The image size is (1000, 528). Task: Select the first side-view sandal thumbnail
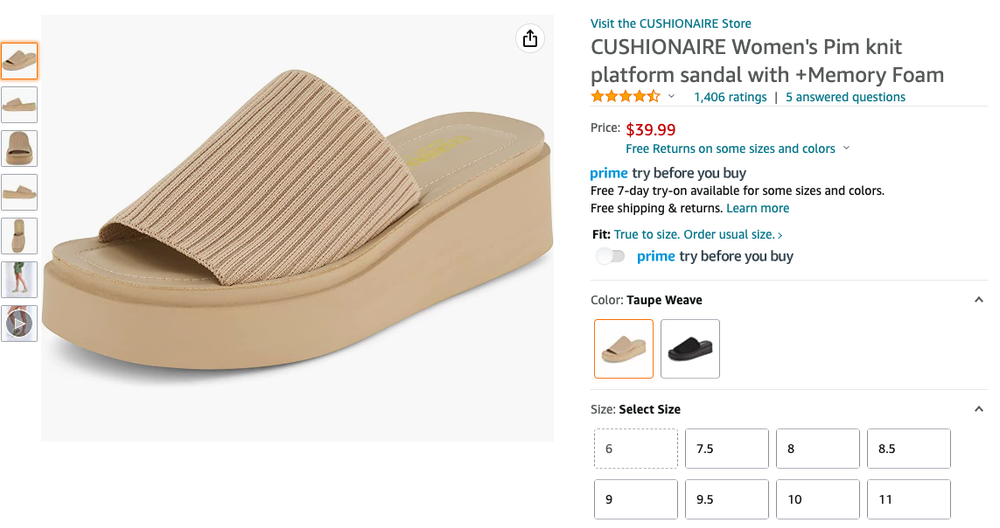pos(19,105)
